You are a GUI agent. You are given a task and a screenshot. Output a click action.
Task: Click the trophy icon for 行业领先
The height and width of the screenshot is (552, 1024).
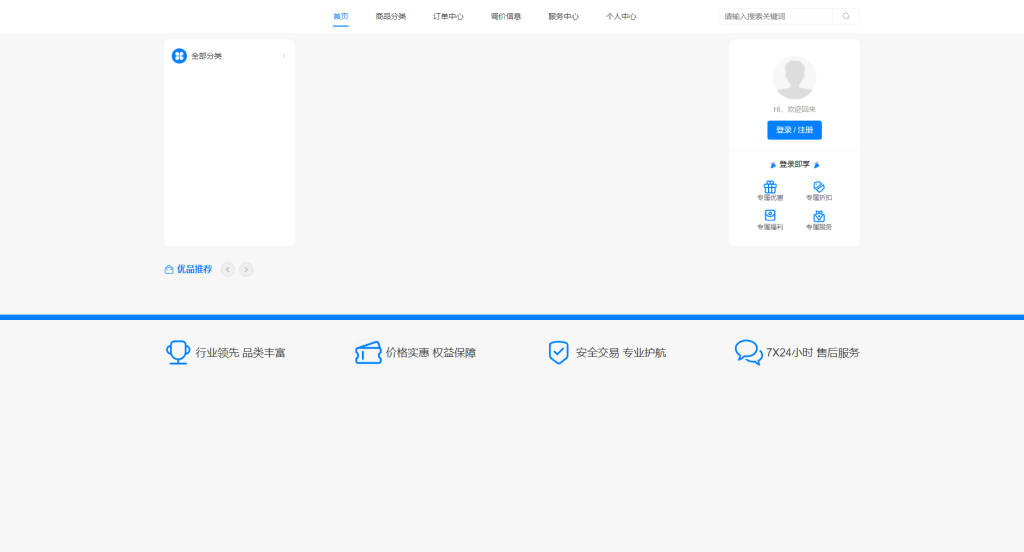tap(178, 352)
